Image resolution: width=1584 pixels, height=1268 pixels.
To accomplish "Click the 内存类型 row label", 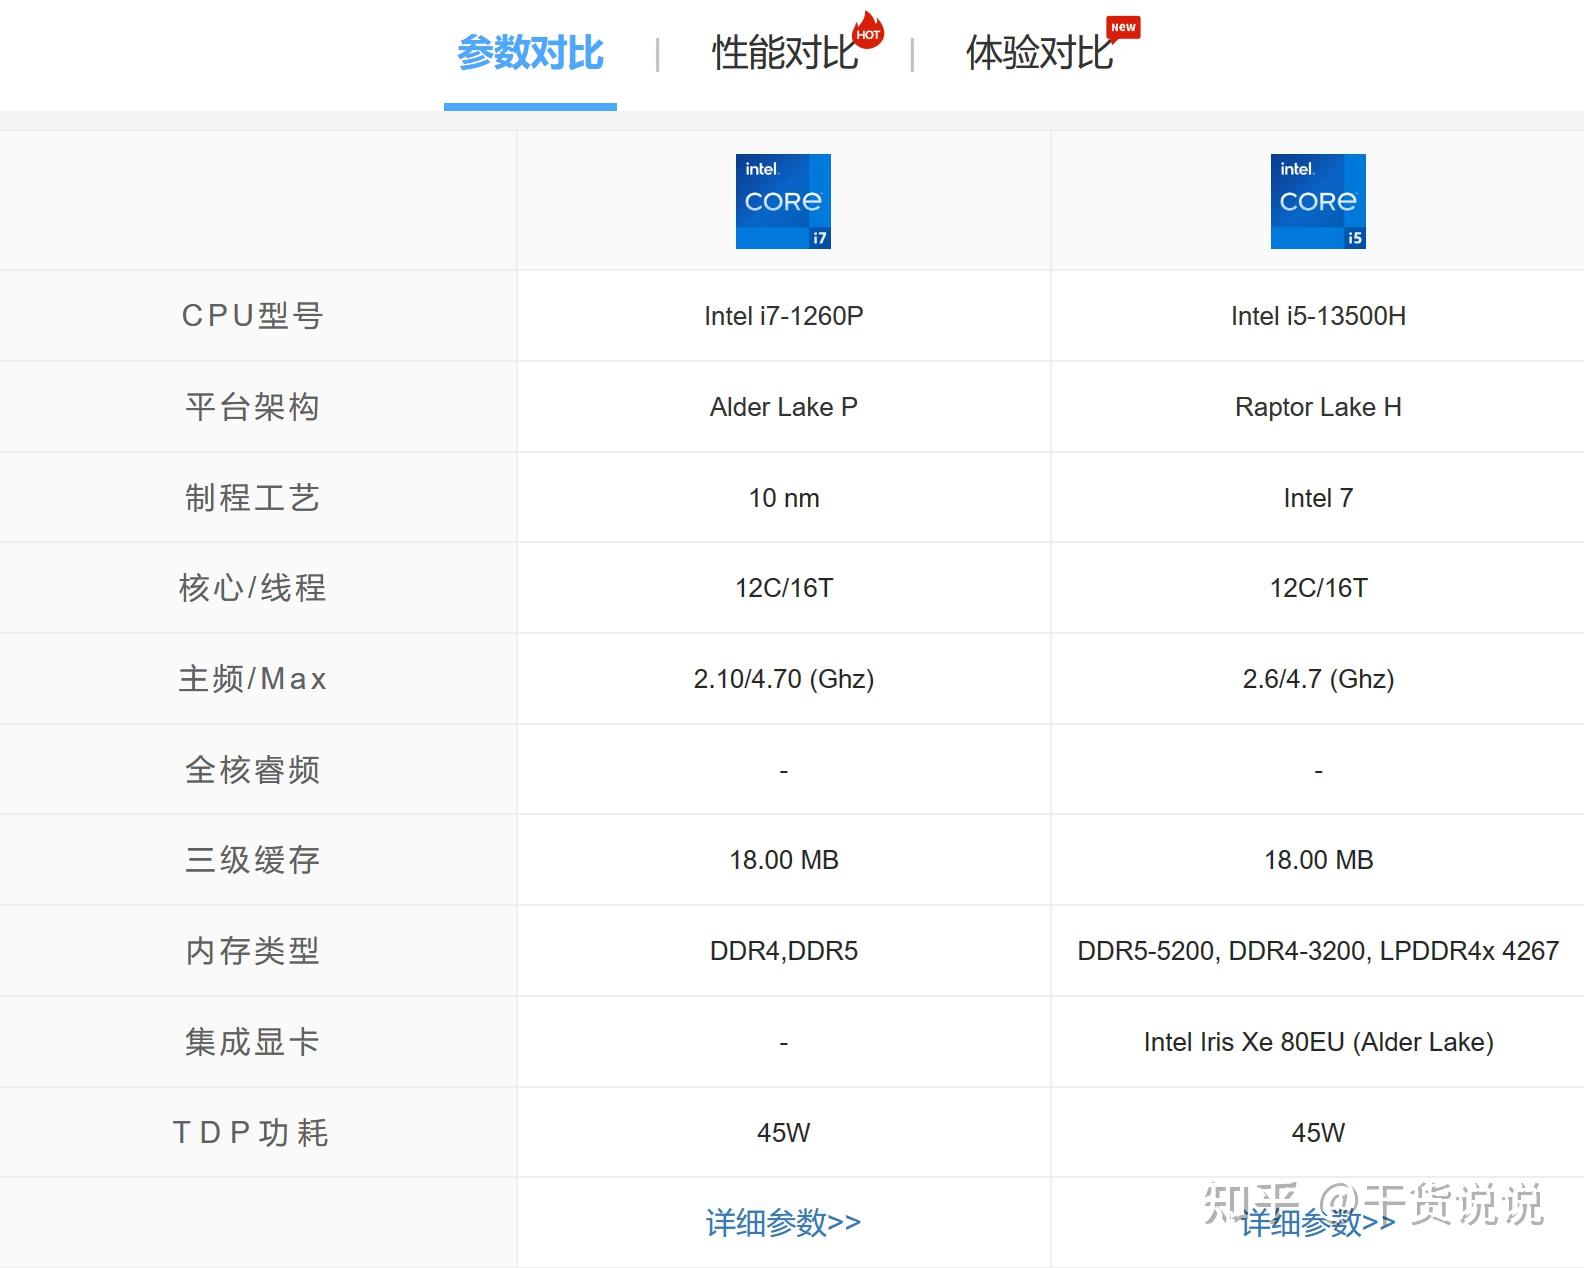I will pos(252,951).
